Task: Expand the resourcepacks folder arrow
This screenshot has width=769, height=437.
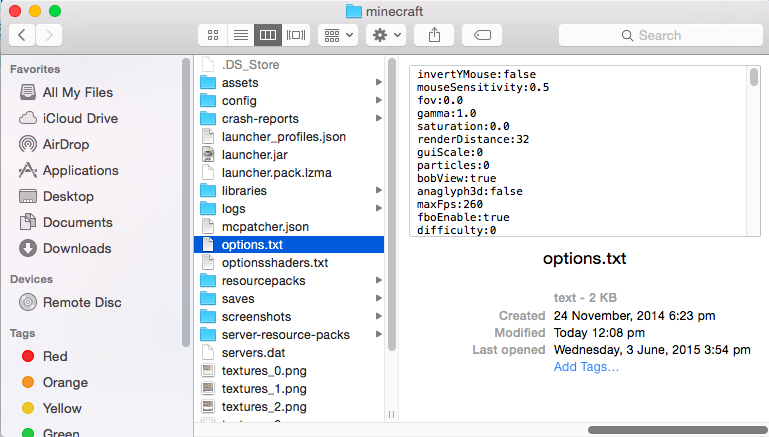Action: (x=379, y=281)
